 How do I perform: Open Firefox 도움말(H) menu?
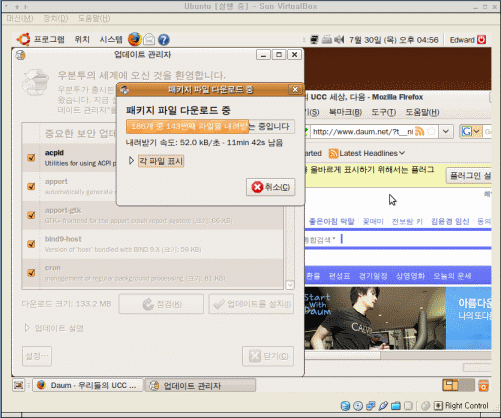tap(422, 112)
